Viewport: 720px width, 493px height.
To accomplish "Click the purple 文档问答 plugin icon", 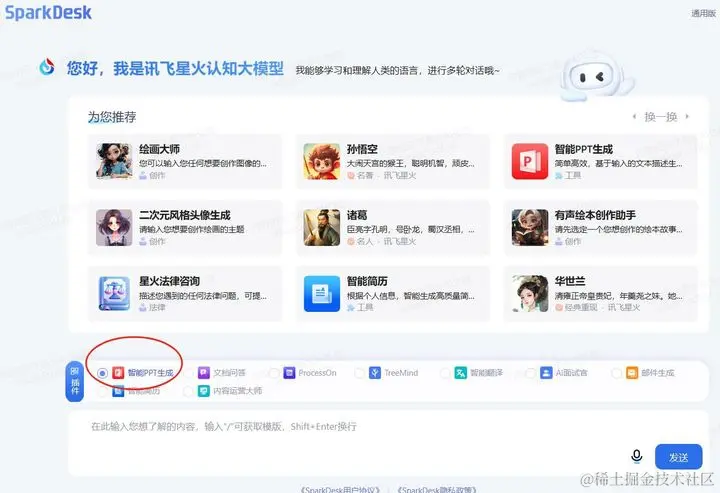I will [204, 372].
